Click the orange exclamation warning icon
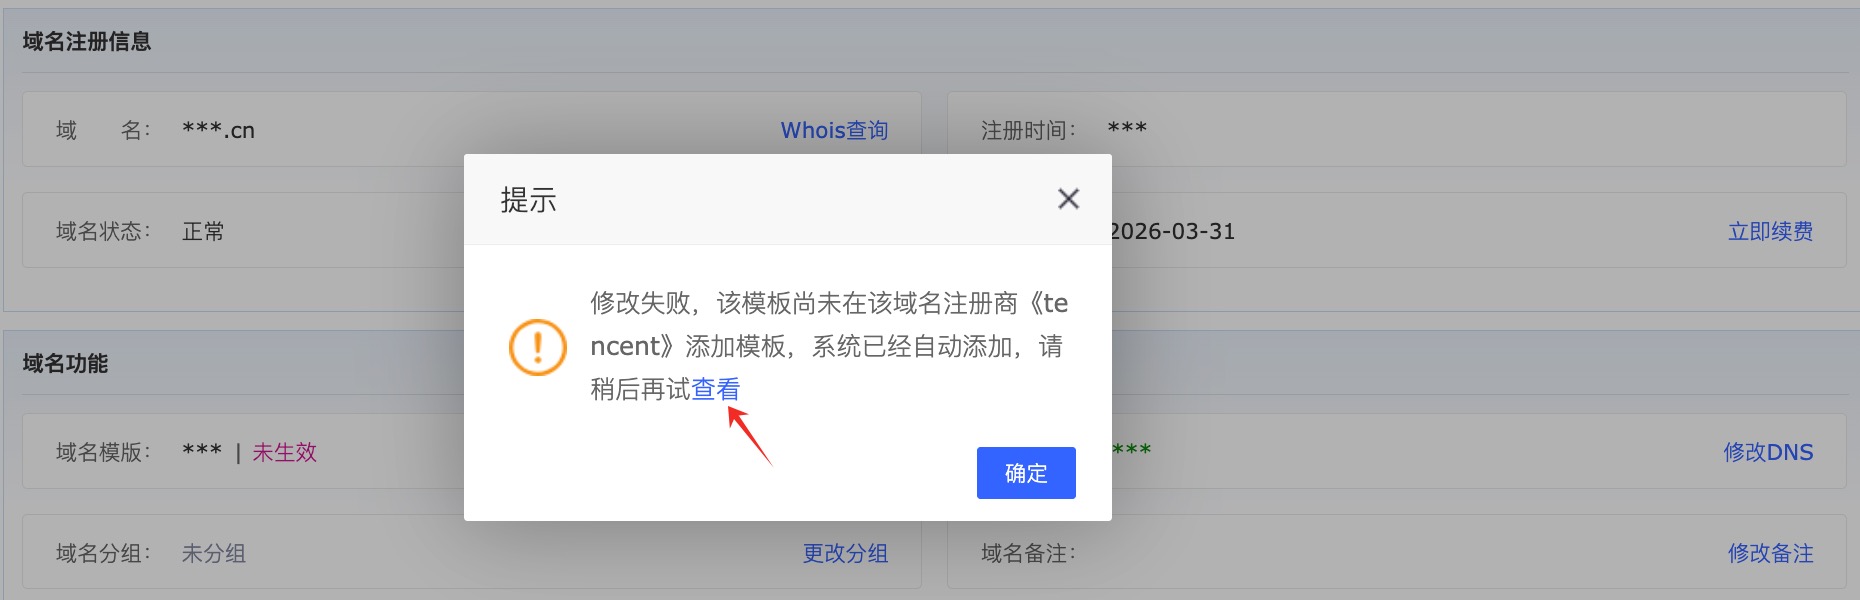 (x=538, y=347)
